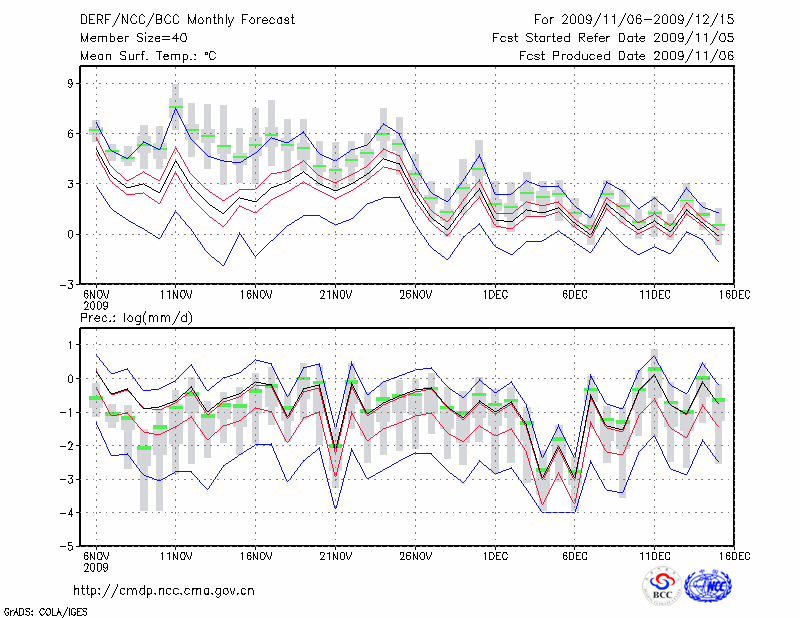Click the blue NCC globe logo

(708, 585)
